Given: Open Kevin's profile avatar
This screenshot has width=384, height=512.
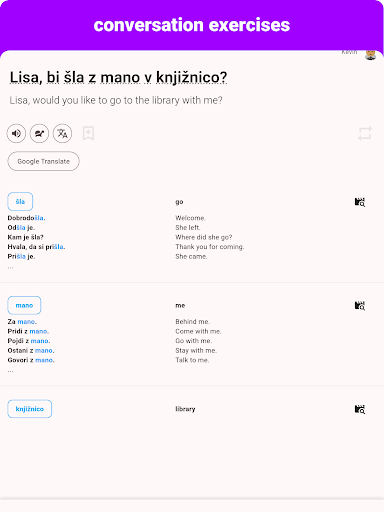Looking at the screenshot, I should tap(370, 54).
